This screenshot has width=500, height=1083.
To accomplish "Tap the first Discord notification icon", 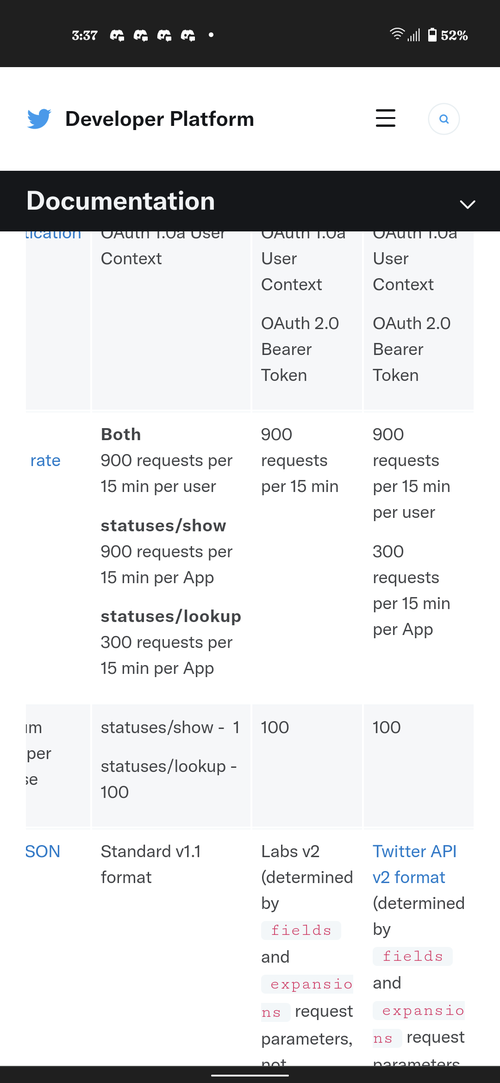I will pos(117,35).
